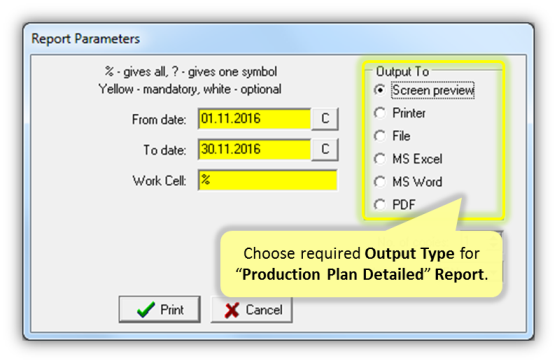Clear From date using its C button
Image resolution: width=557 pixels, height=363 pixels.
click(325, 119)
